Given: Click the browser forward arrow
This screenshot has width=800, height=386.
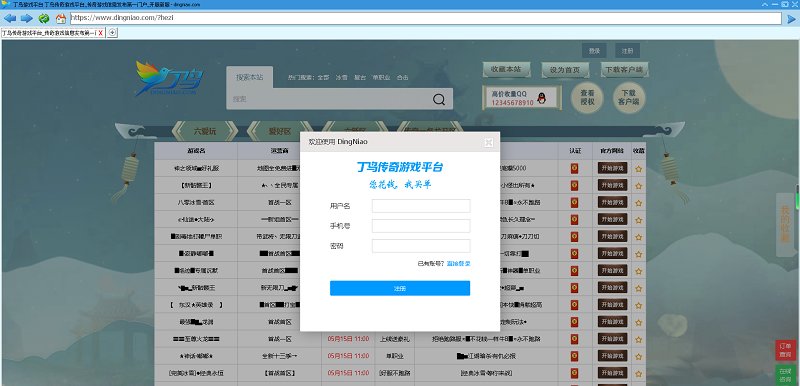Looking at the screenshot, I should point(27,18).
